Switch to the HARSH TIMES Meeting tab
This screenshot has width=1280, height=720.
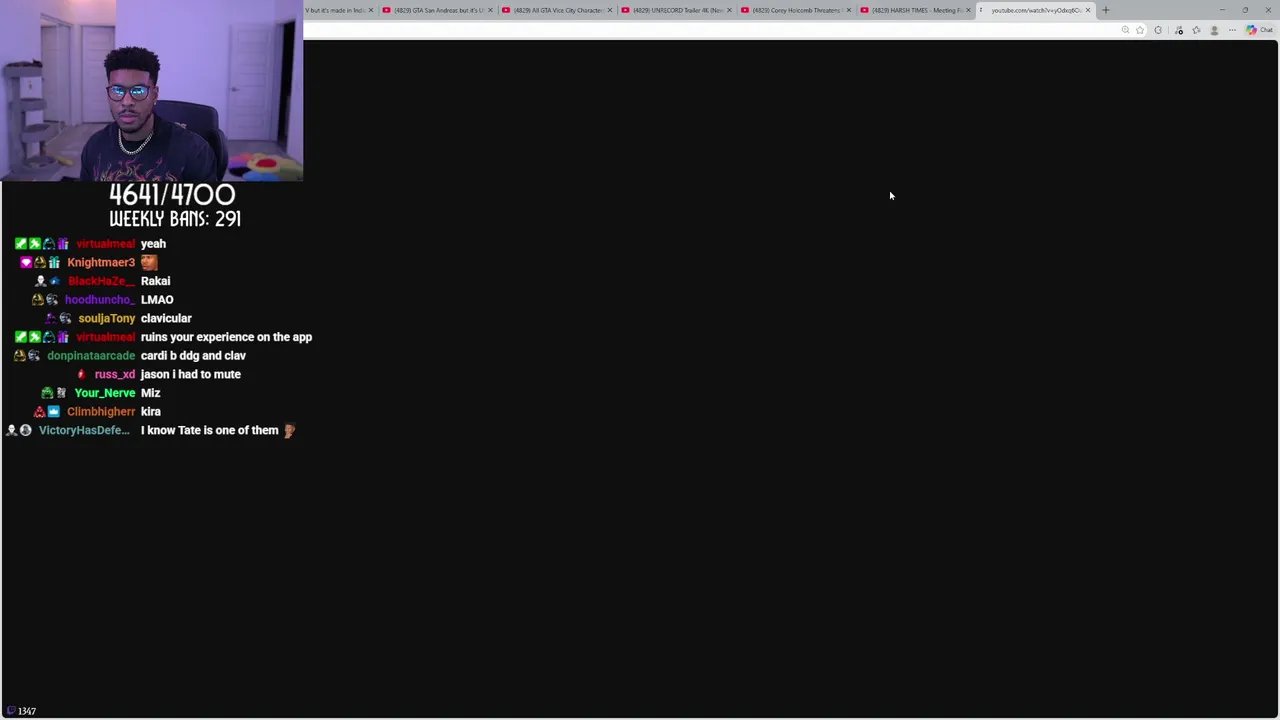point(915,10)
